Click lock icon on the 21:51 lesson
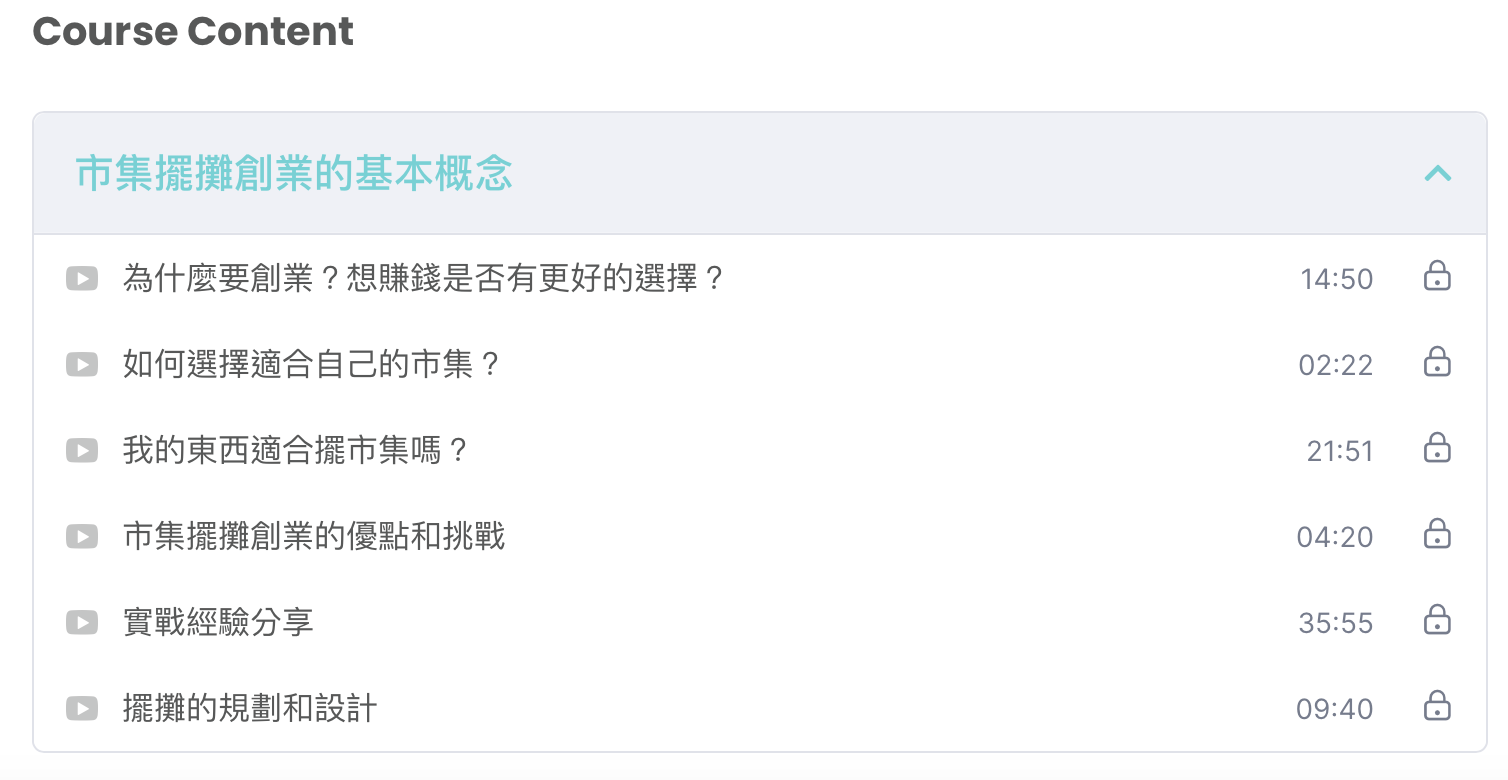 click(x=1437, y=448)
